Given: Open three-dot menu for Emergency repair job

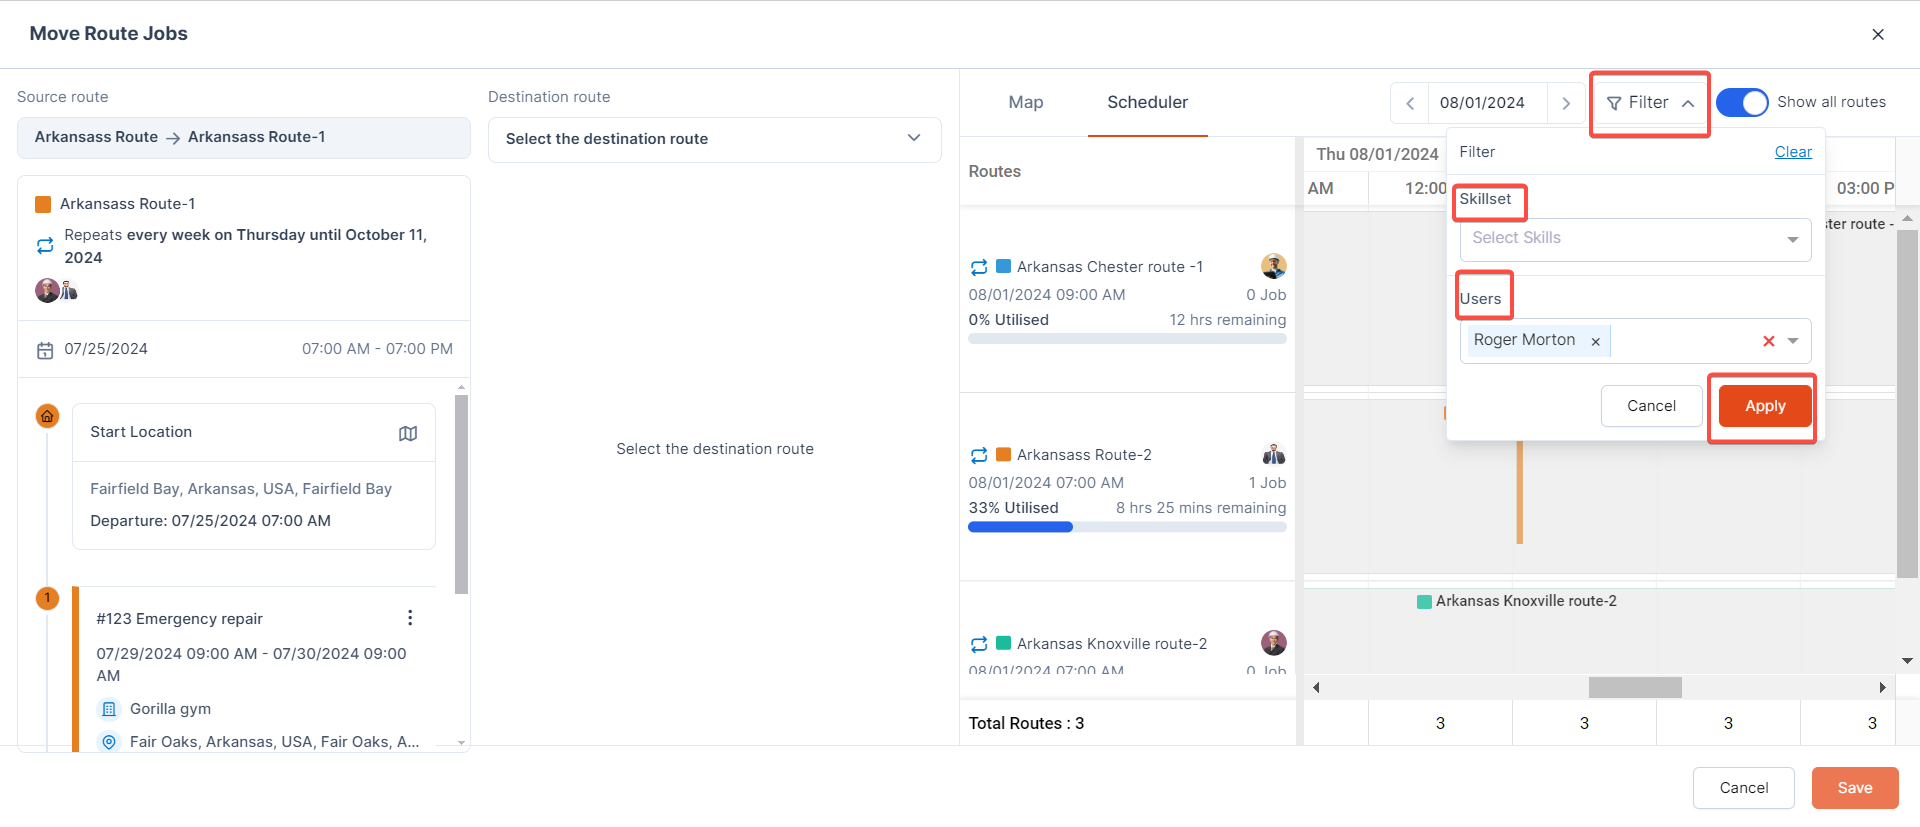Looking at the screenshot, I should [410, 618].
